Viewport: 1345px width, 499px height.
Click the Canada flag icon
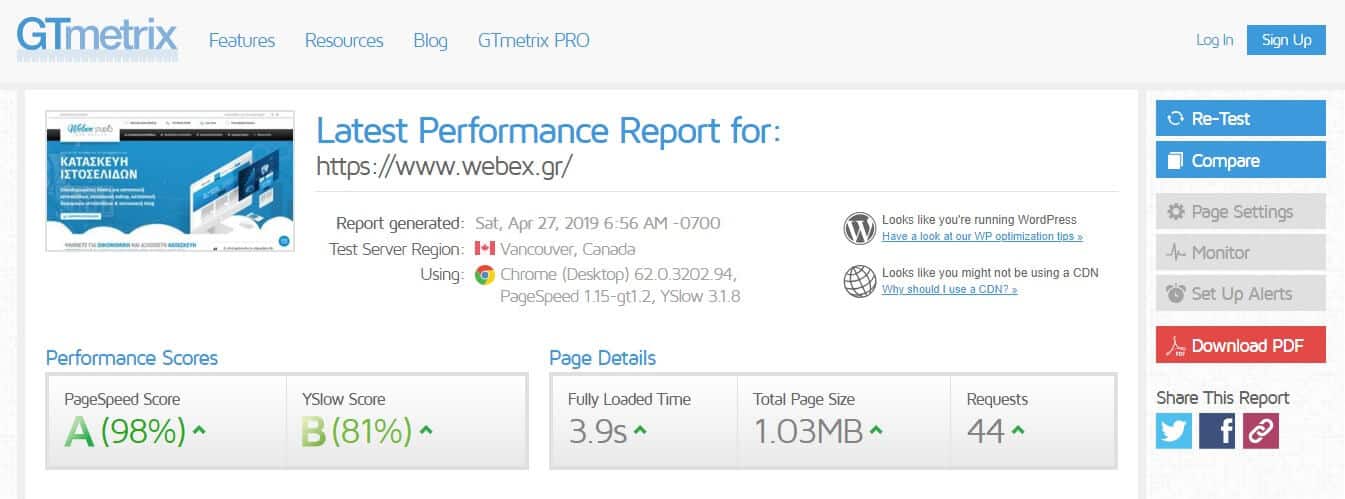tap(485, 249)
